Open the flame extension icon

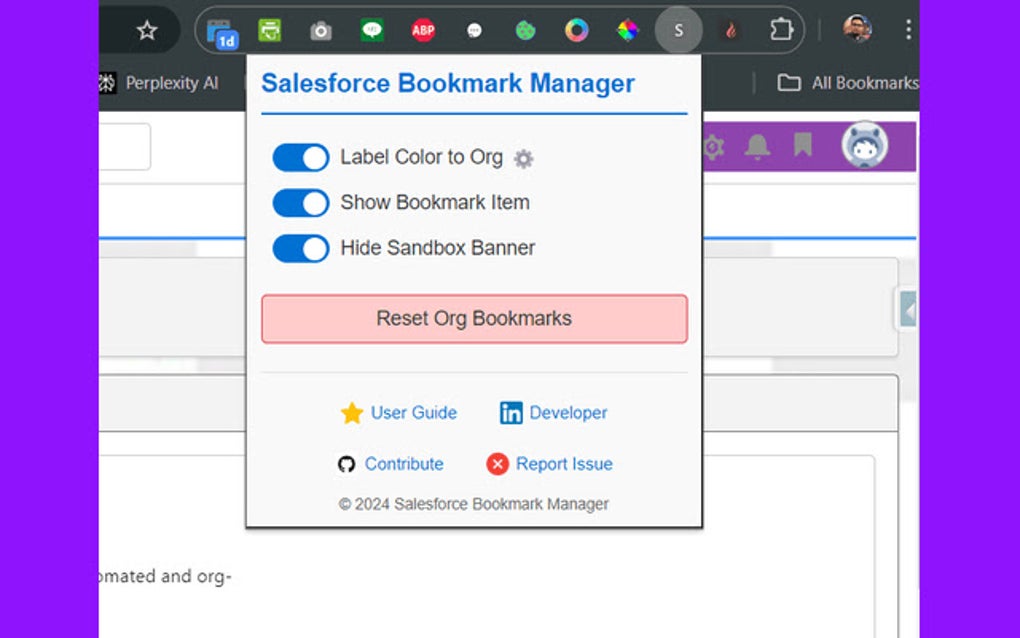(731, 30)
